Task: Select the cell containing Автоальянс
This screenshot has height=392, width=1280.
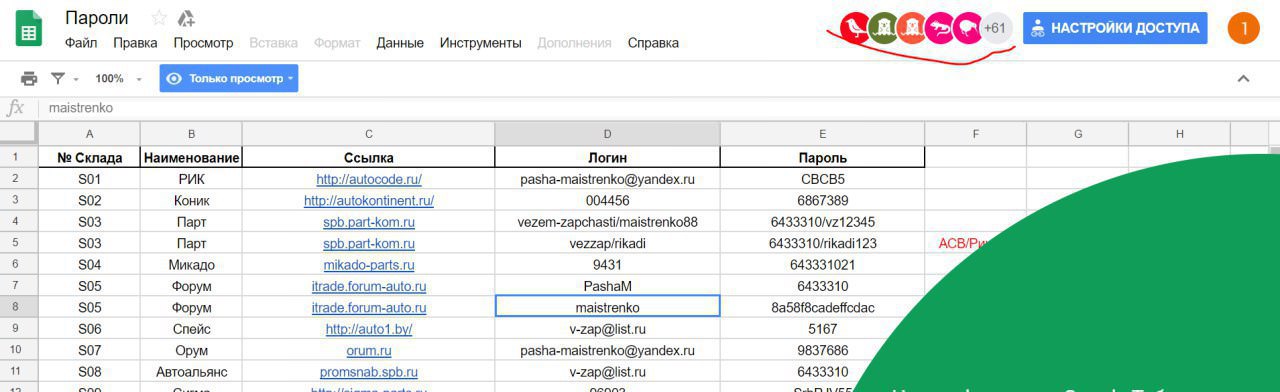Action: 191,372
